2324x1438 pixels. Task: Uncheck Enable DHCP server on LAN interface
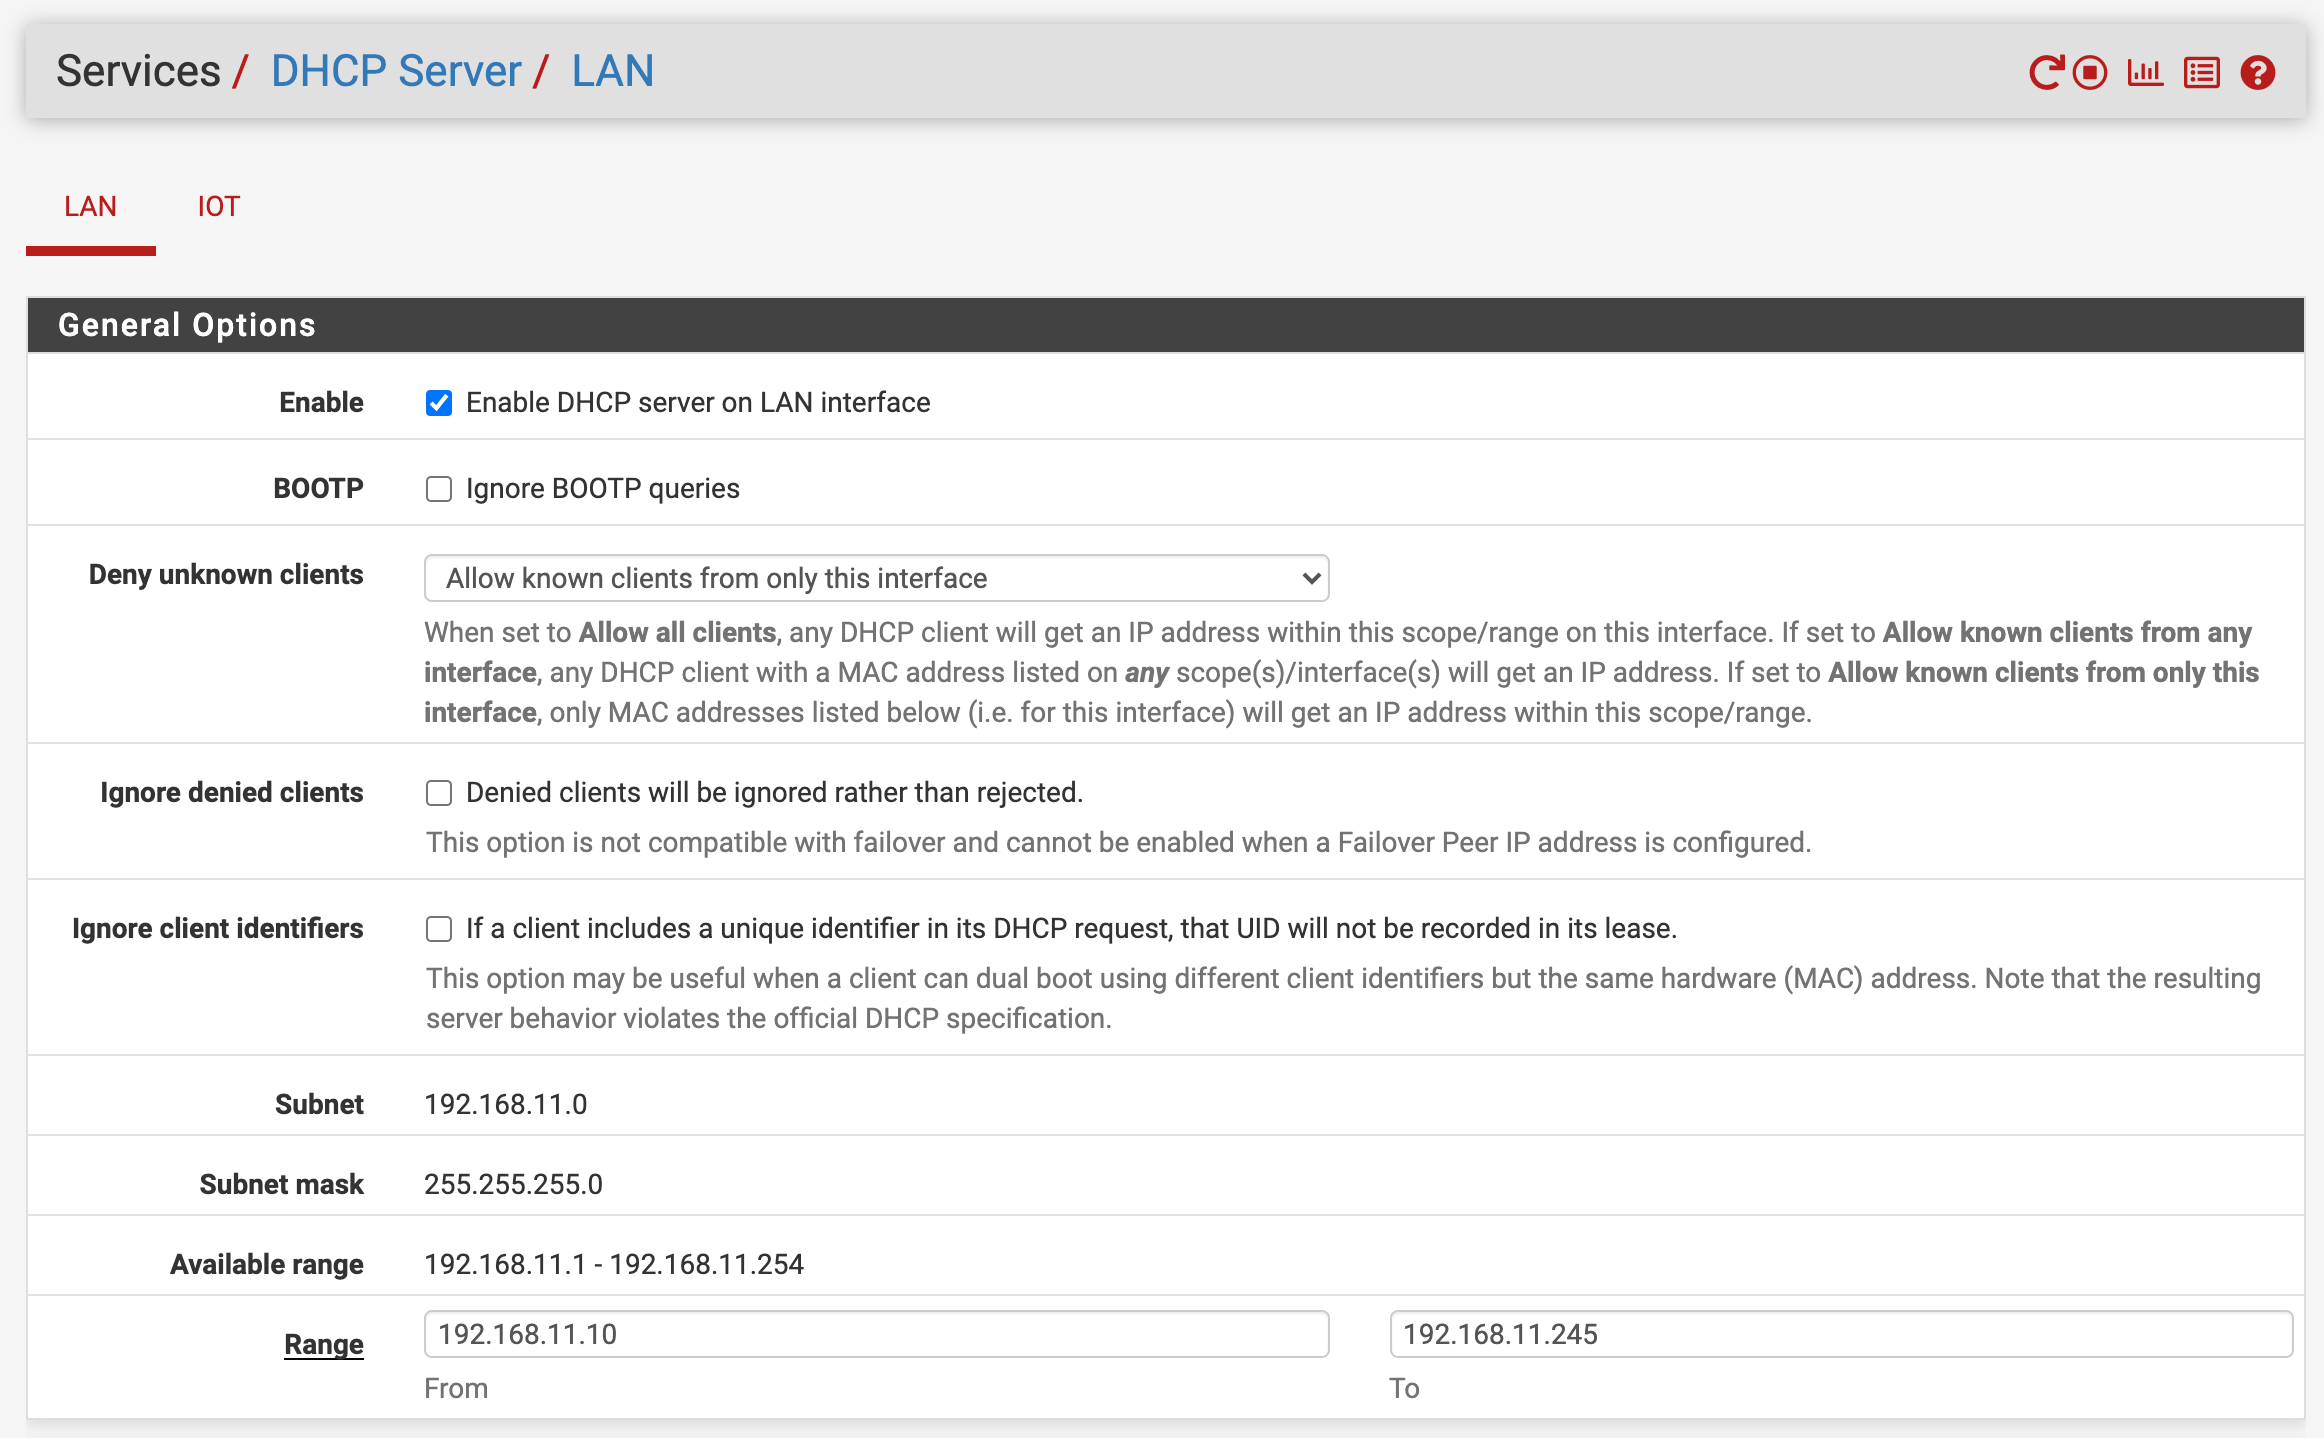pyautogui.click(x=439, y=403)
